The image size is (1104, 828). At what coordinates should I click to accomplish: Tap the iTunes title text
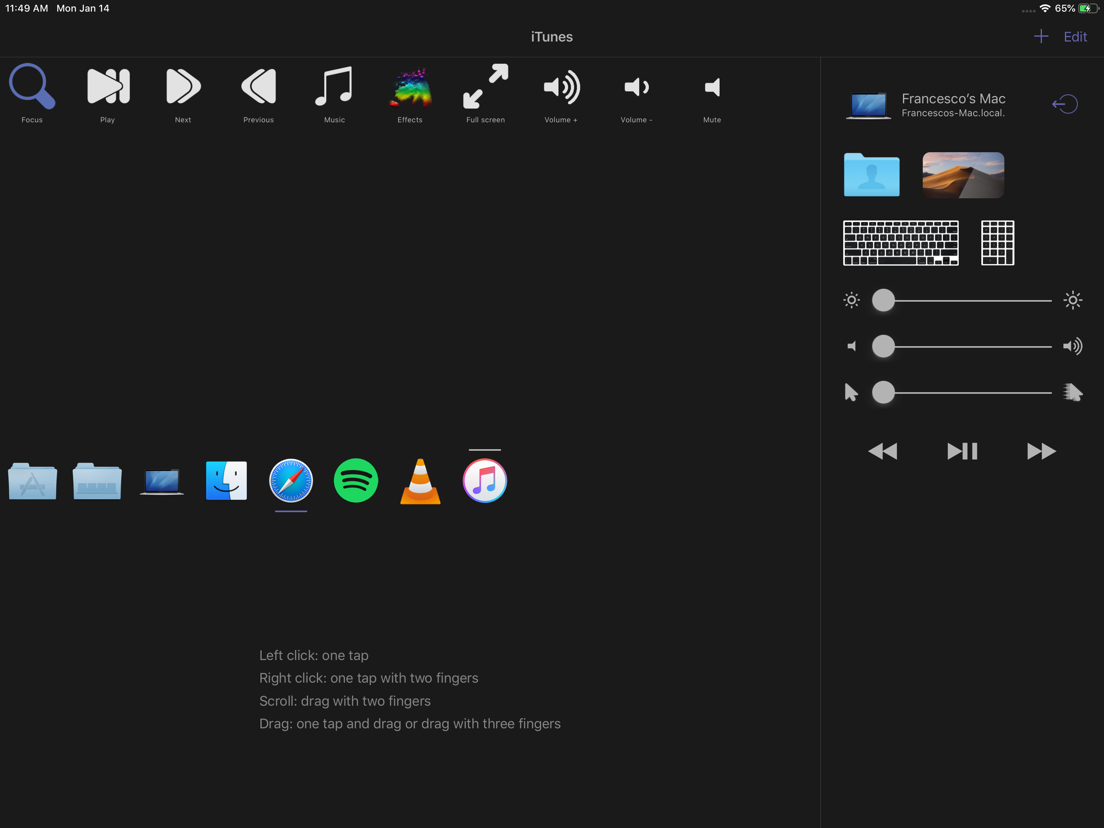(551, 37)
